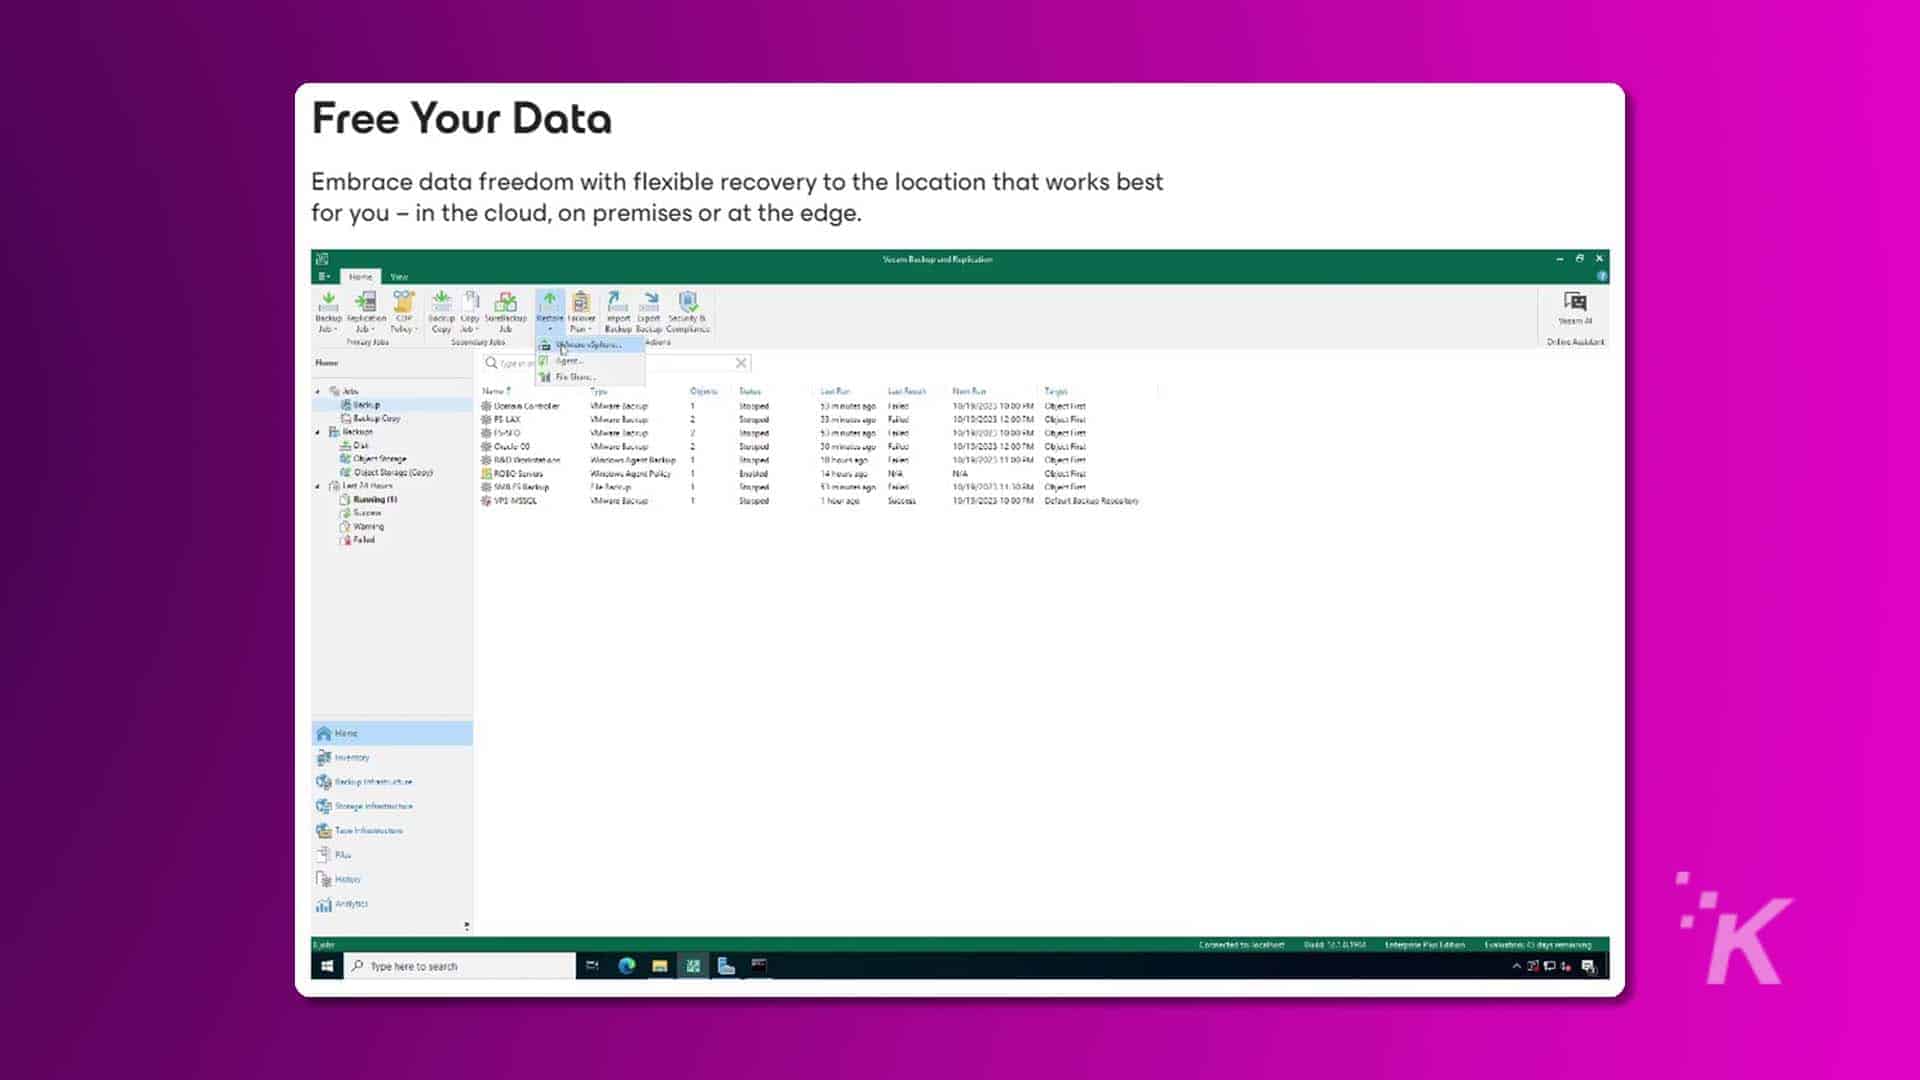1920x1080 pixels.
Task: Open the Failover Plan tool
Action: pyautogui.click(x=580, y=310)
